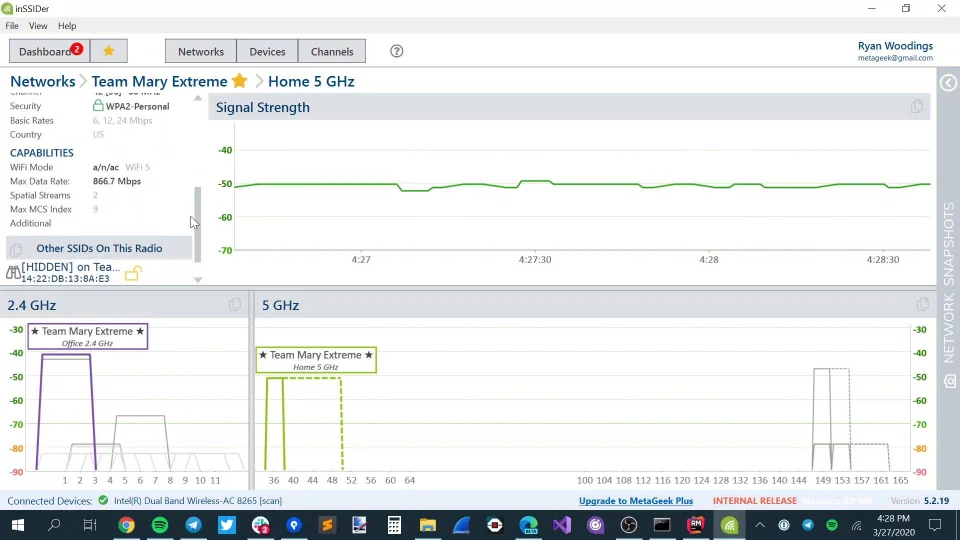
Task: Open Visual Studio from taskbar
Action: coord(561,525)
